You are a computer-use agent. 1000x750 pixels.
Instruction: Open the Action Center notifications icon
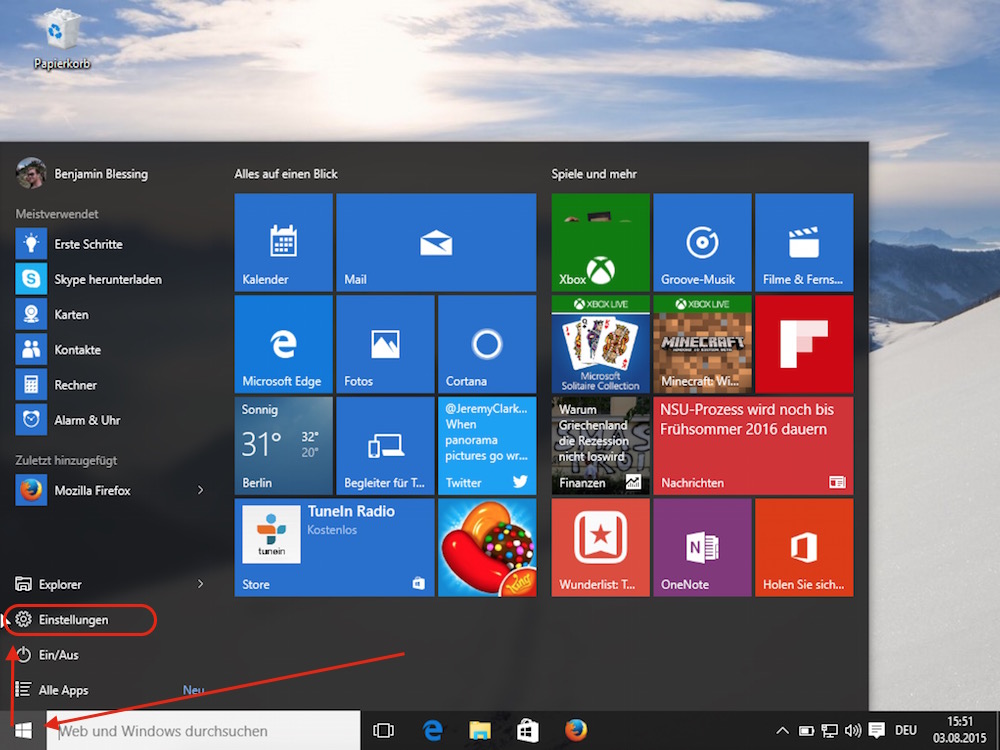click(x=877, y=730)
